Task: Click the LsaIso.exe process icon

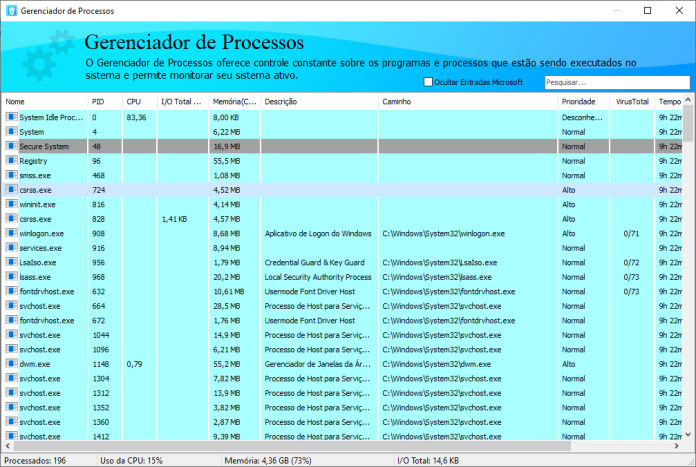Action: [12, 262]
